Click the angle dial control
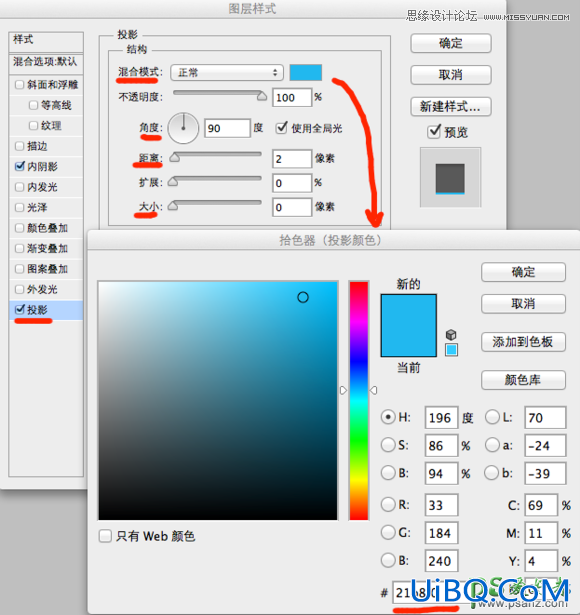 tap(183, 128)
